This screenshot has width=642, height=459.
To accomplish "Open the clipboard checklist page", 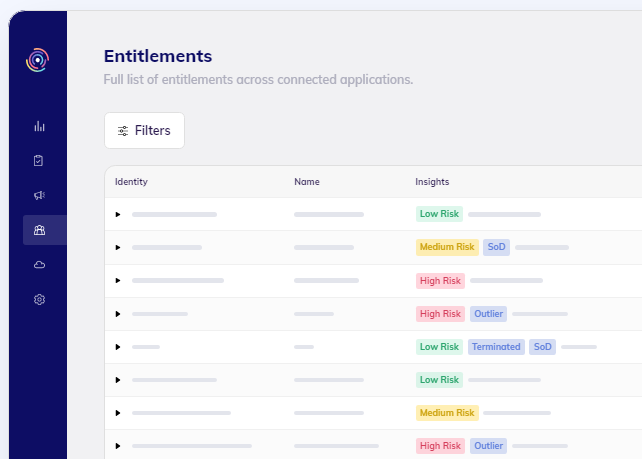I will [39, 160].
